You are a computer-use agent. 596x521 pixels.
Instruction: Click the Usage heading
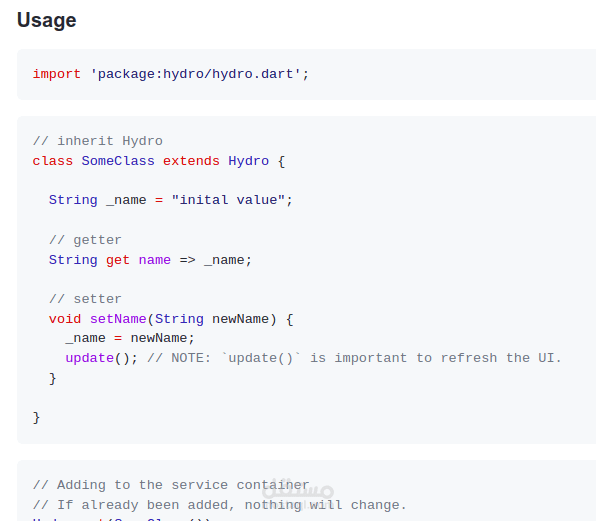(x=46, y=20)
